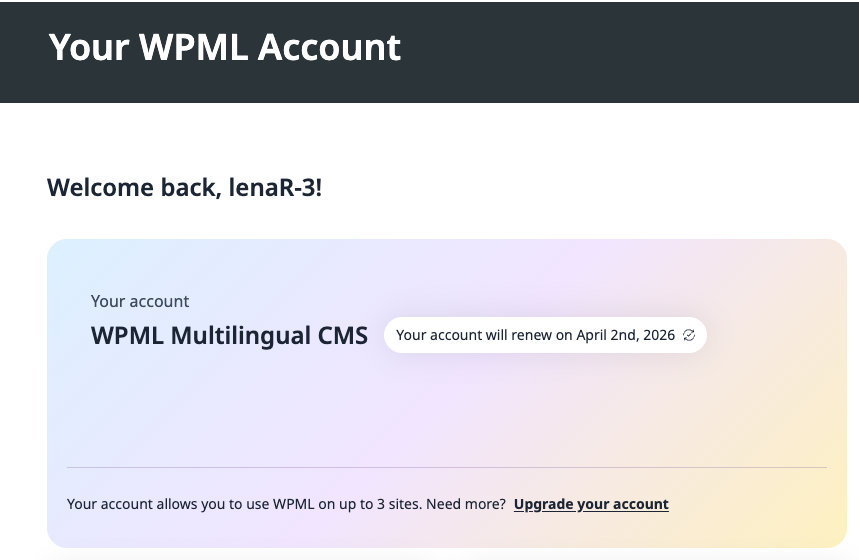Open the Upgrade your account link

tap(591, 504)
